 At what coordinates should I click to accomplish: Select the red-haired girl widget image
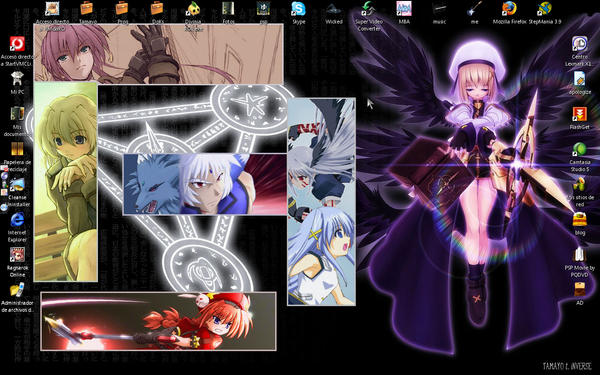(x=158, y=321)
